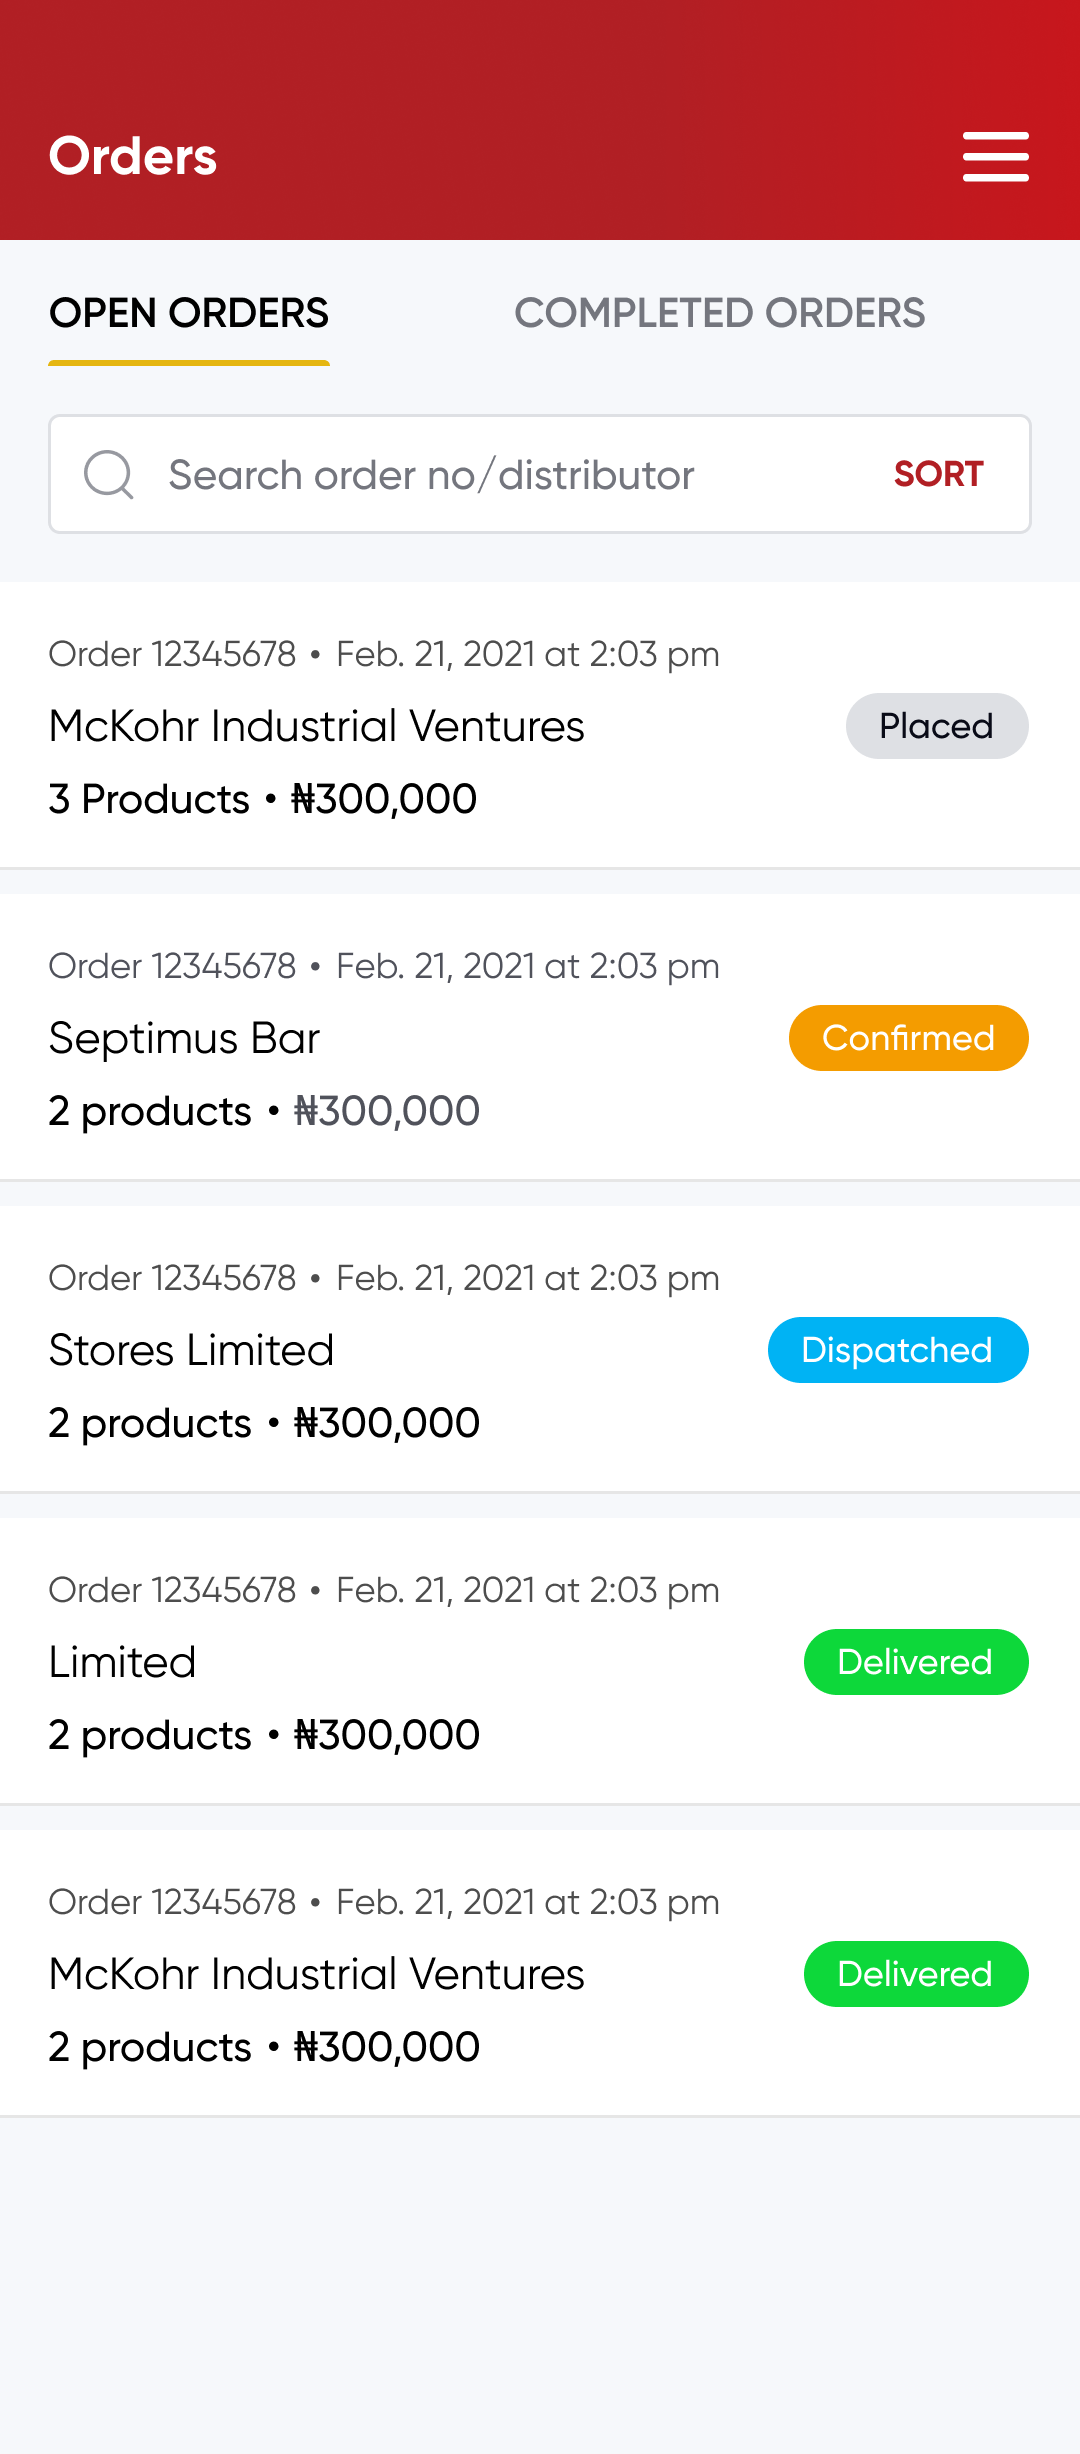Open the first McKohr Industrial Ventures order
This screenshot has width=1080, height=2454.
[316, 727]
